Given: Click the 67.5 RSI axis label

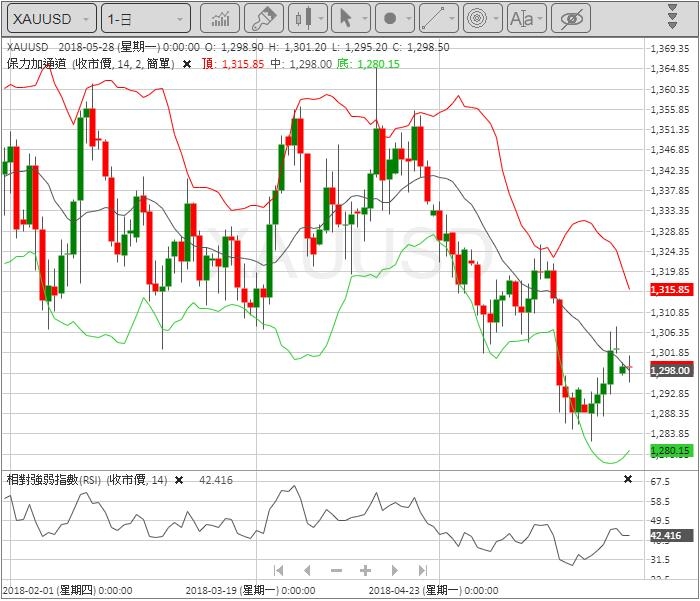Looking at the screenshot, I should coord(660,481).
